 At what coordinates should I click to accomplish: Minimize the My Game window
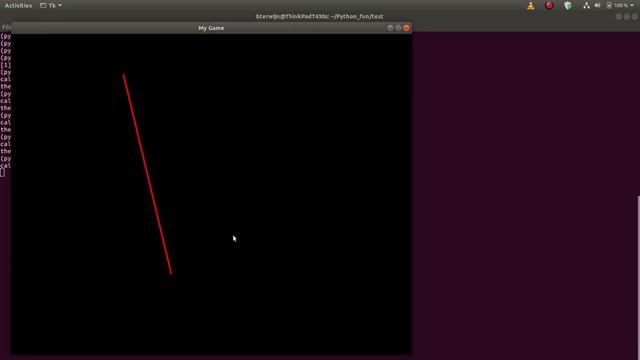(x=390, y=28)
